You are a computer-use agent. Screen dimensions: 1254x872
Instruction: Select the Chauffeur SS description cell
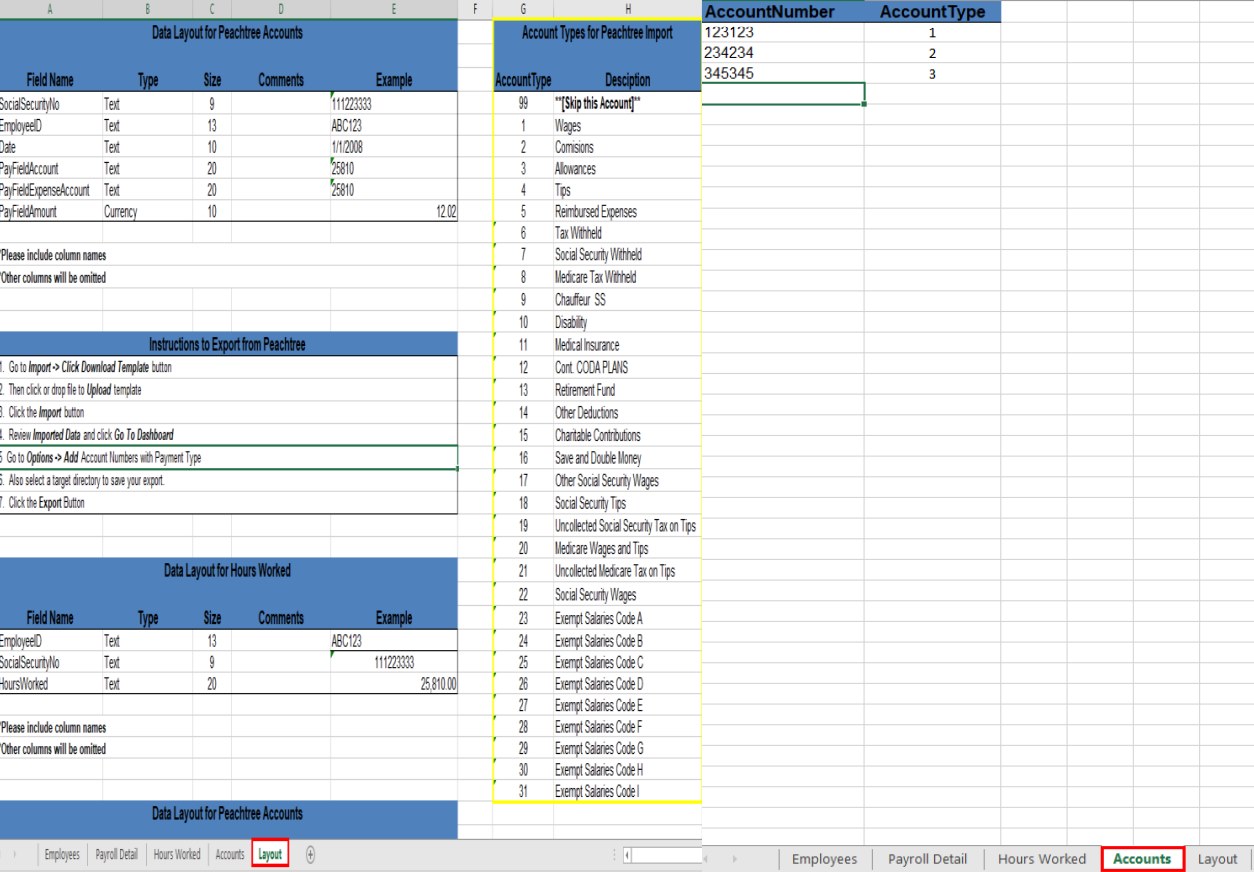pyautogui.click(x=627, y=300)
